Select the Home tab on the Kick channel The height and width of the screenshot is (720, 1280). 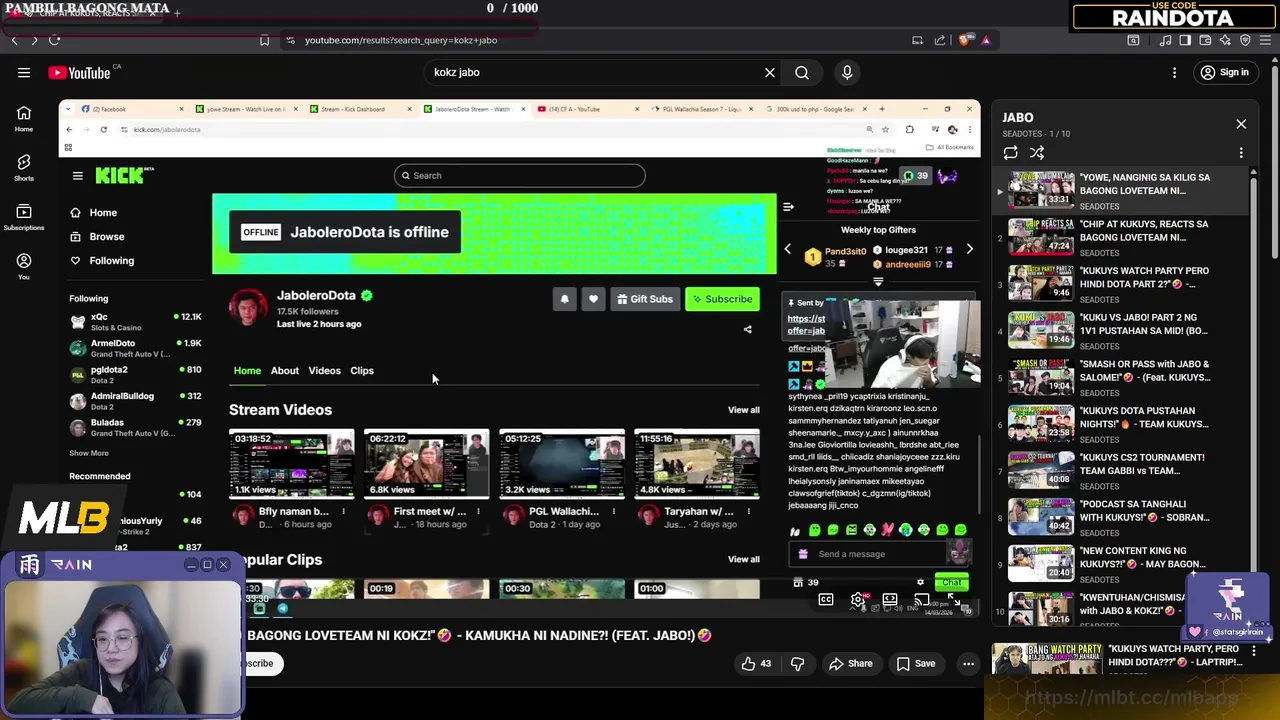coord(247,370)
